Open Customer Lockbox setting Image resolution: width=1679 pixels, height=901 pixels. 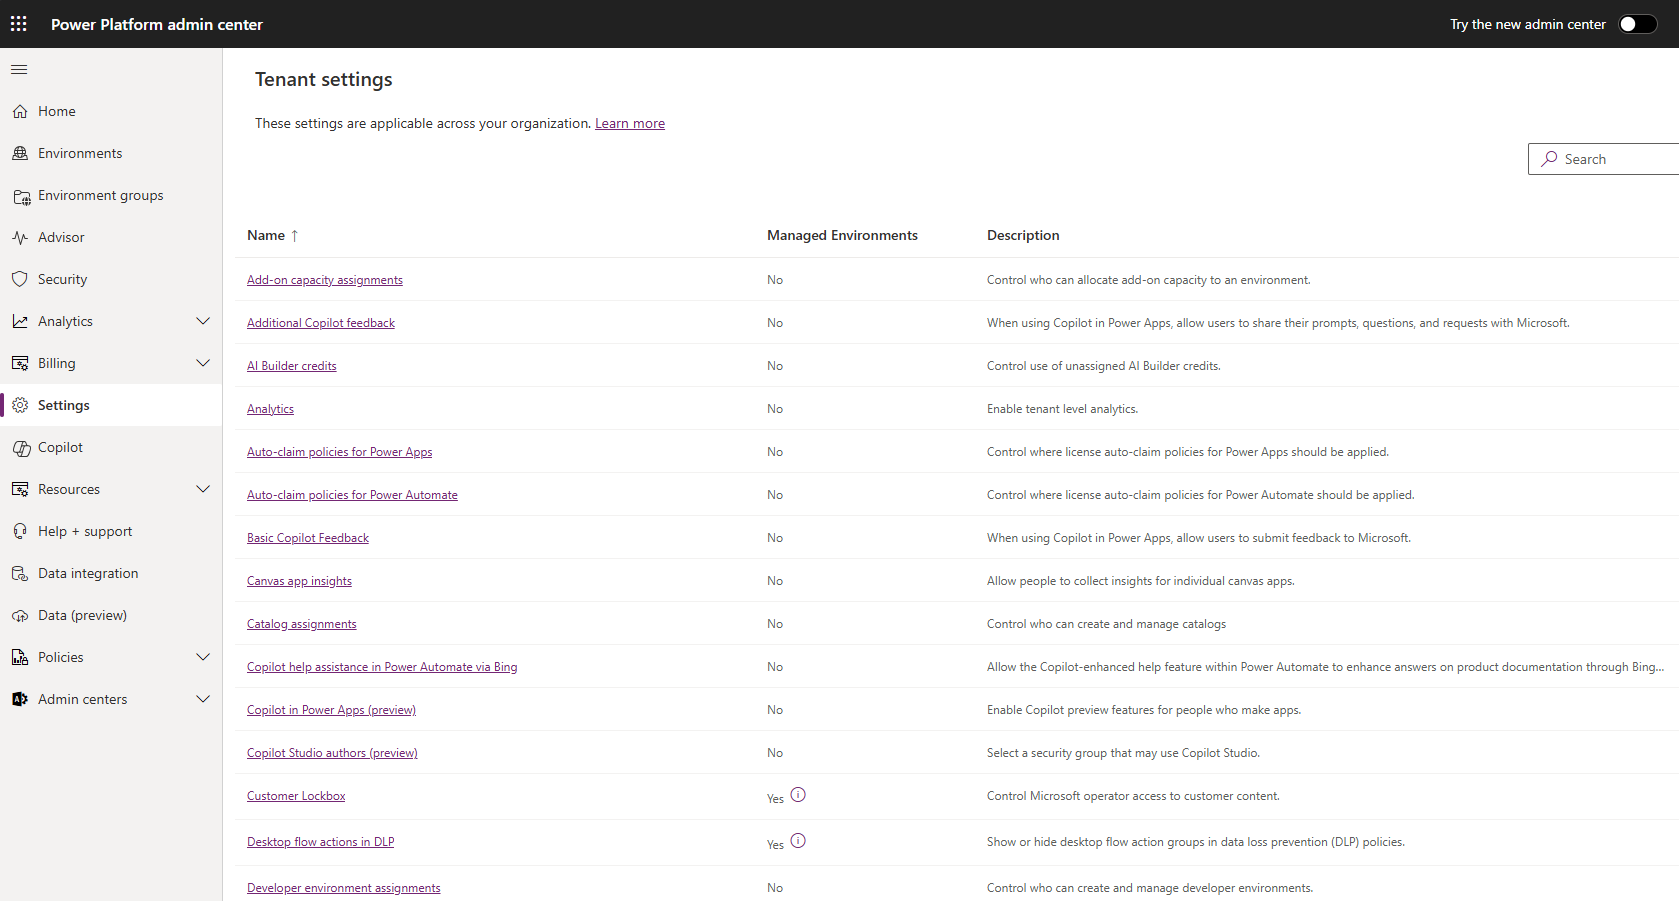tap(296, 796)
